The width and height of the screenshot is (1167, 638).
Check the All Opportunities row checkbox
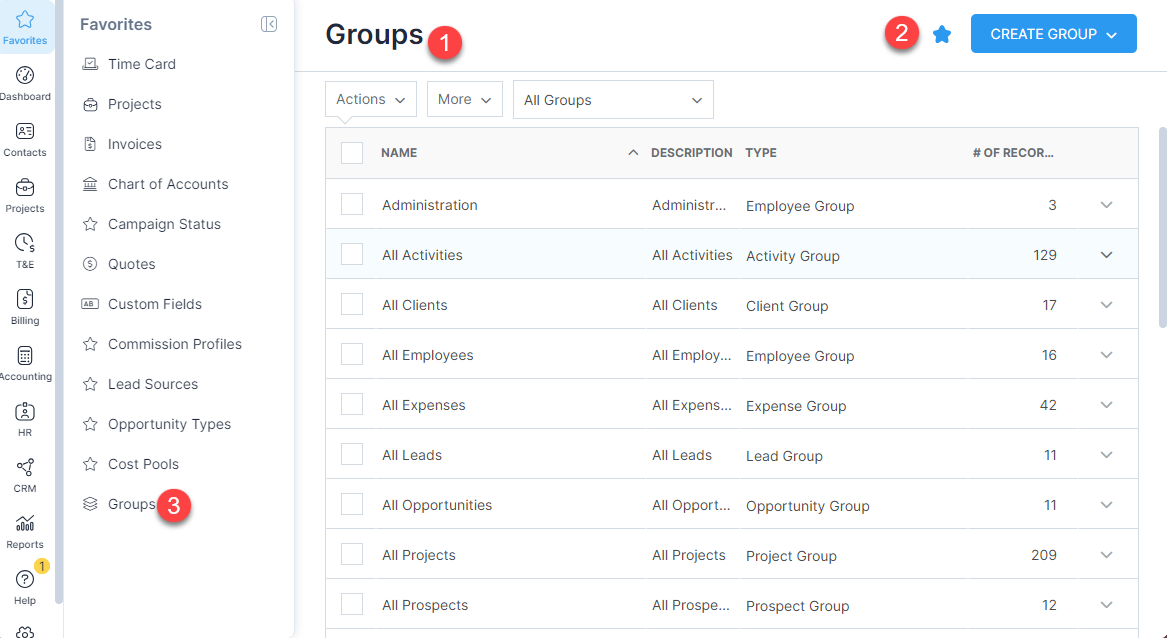(x=352, y=504)
